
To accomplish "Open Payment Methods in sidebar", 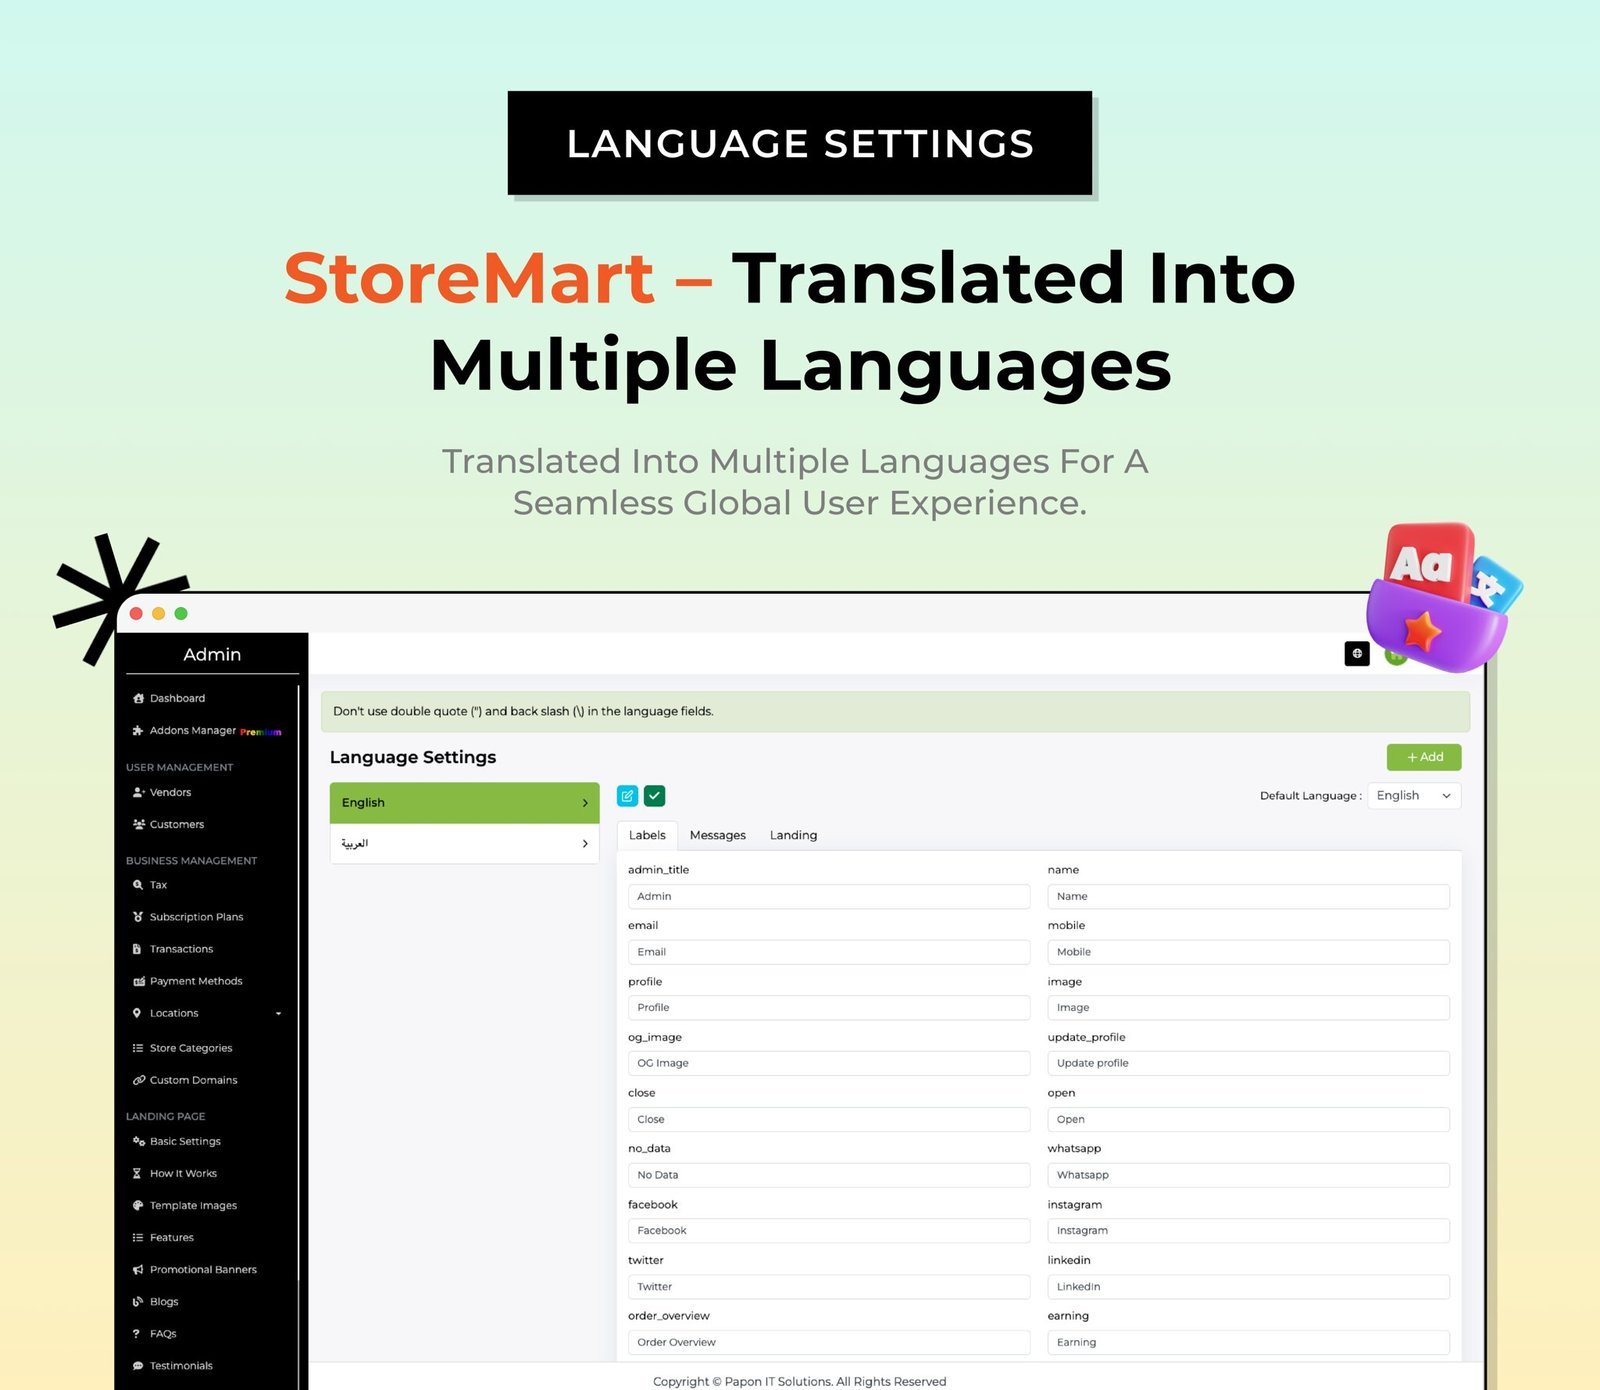I will (196, 981).
